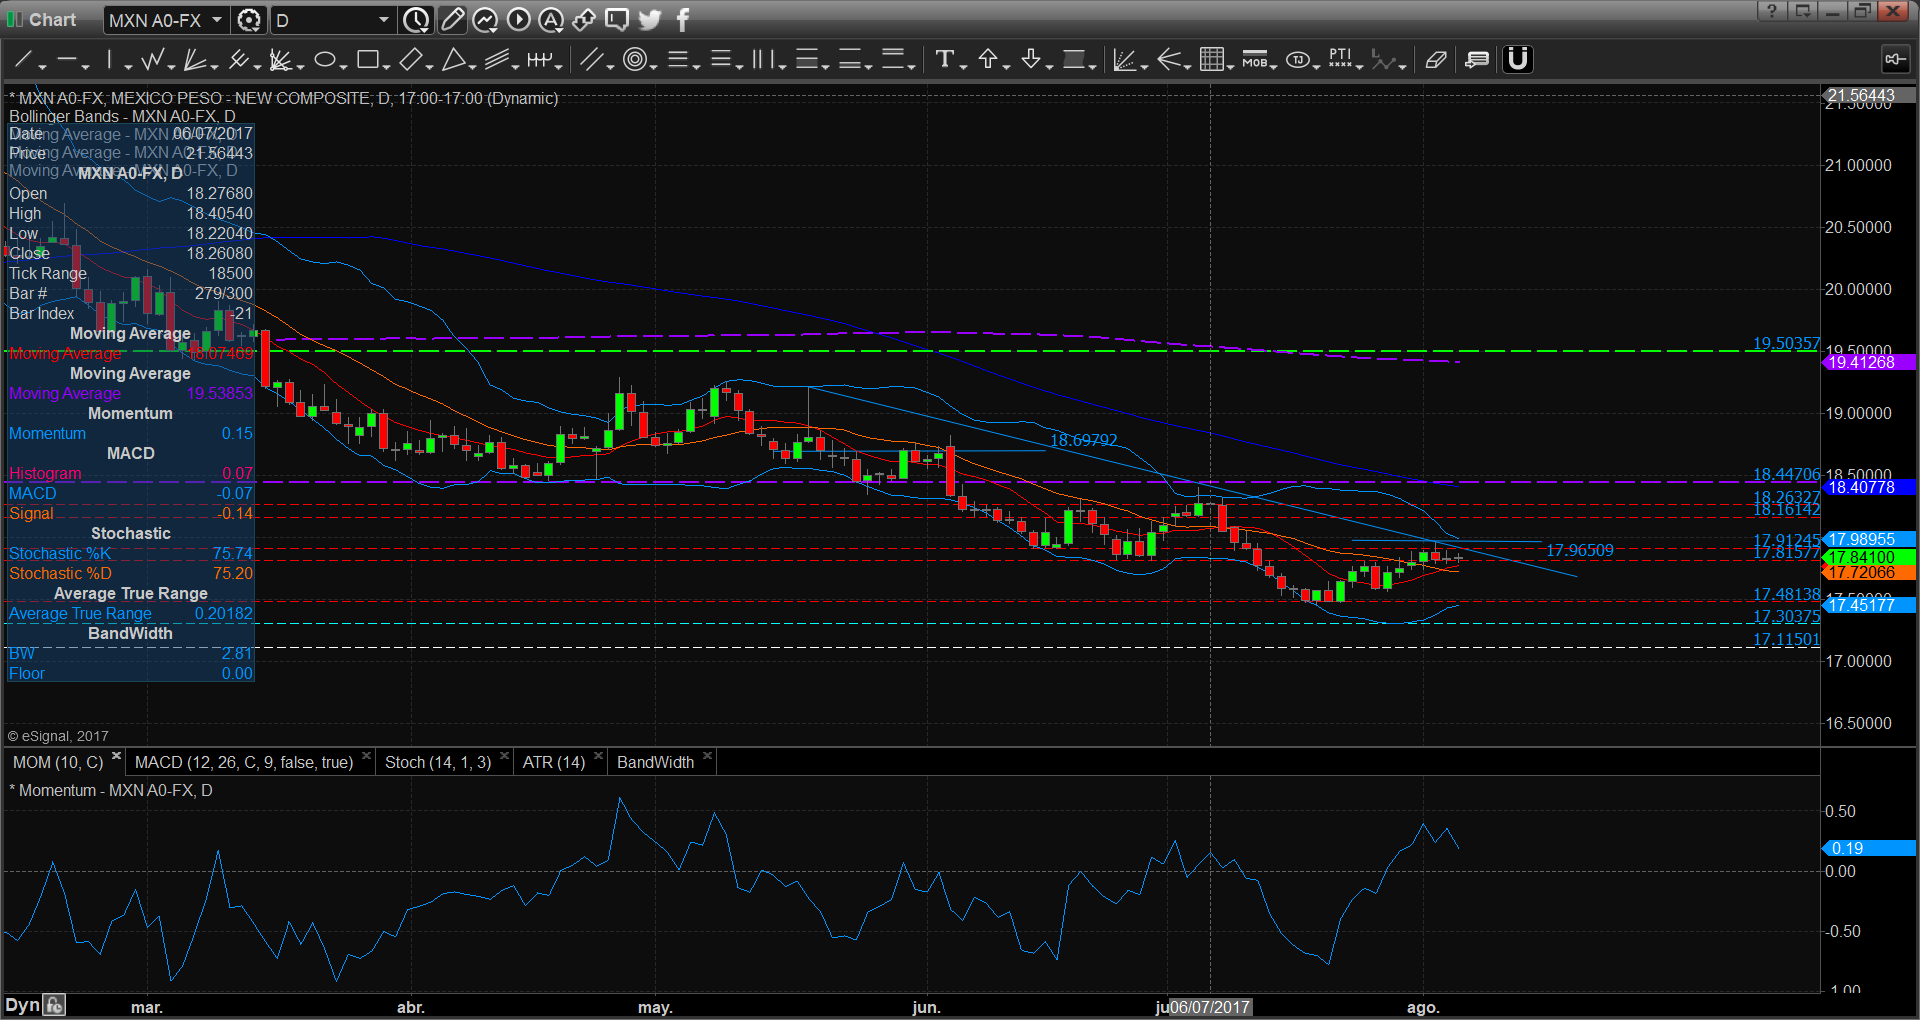Click the blue 18.40778 price label
1920x1020 pixels.
click(x=1868, y=488)
